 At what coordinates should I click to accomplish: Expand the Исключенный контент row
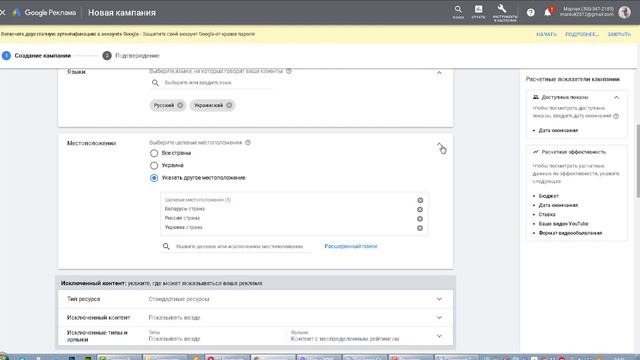click(256, 318)
